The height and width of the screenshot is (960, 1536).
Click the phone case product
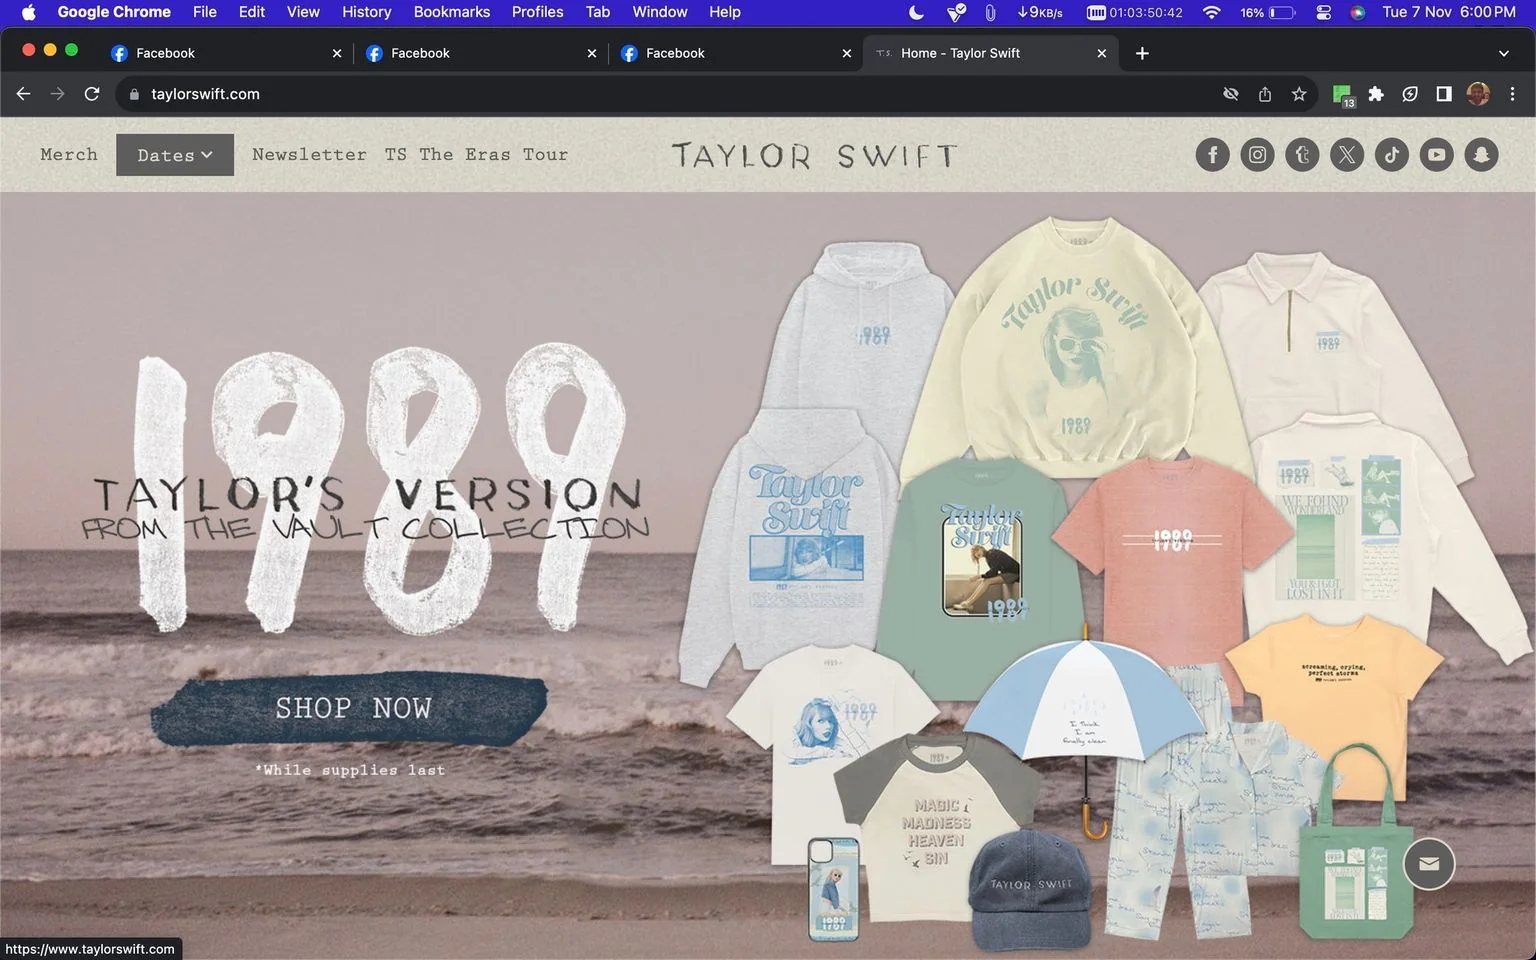[833, 889]
